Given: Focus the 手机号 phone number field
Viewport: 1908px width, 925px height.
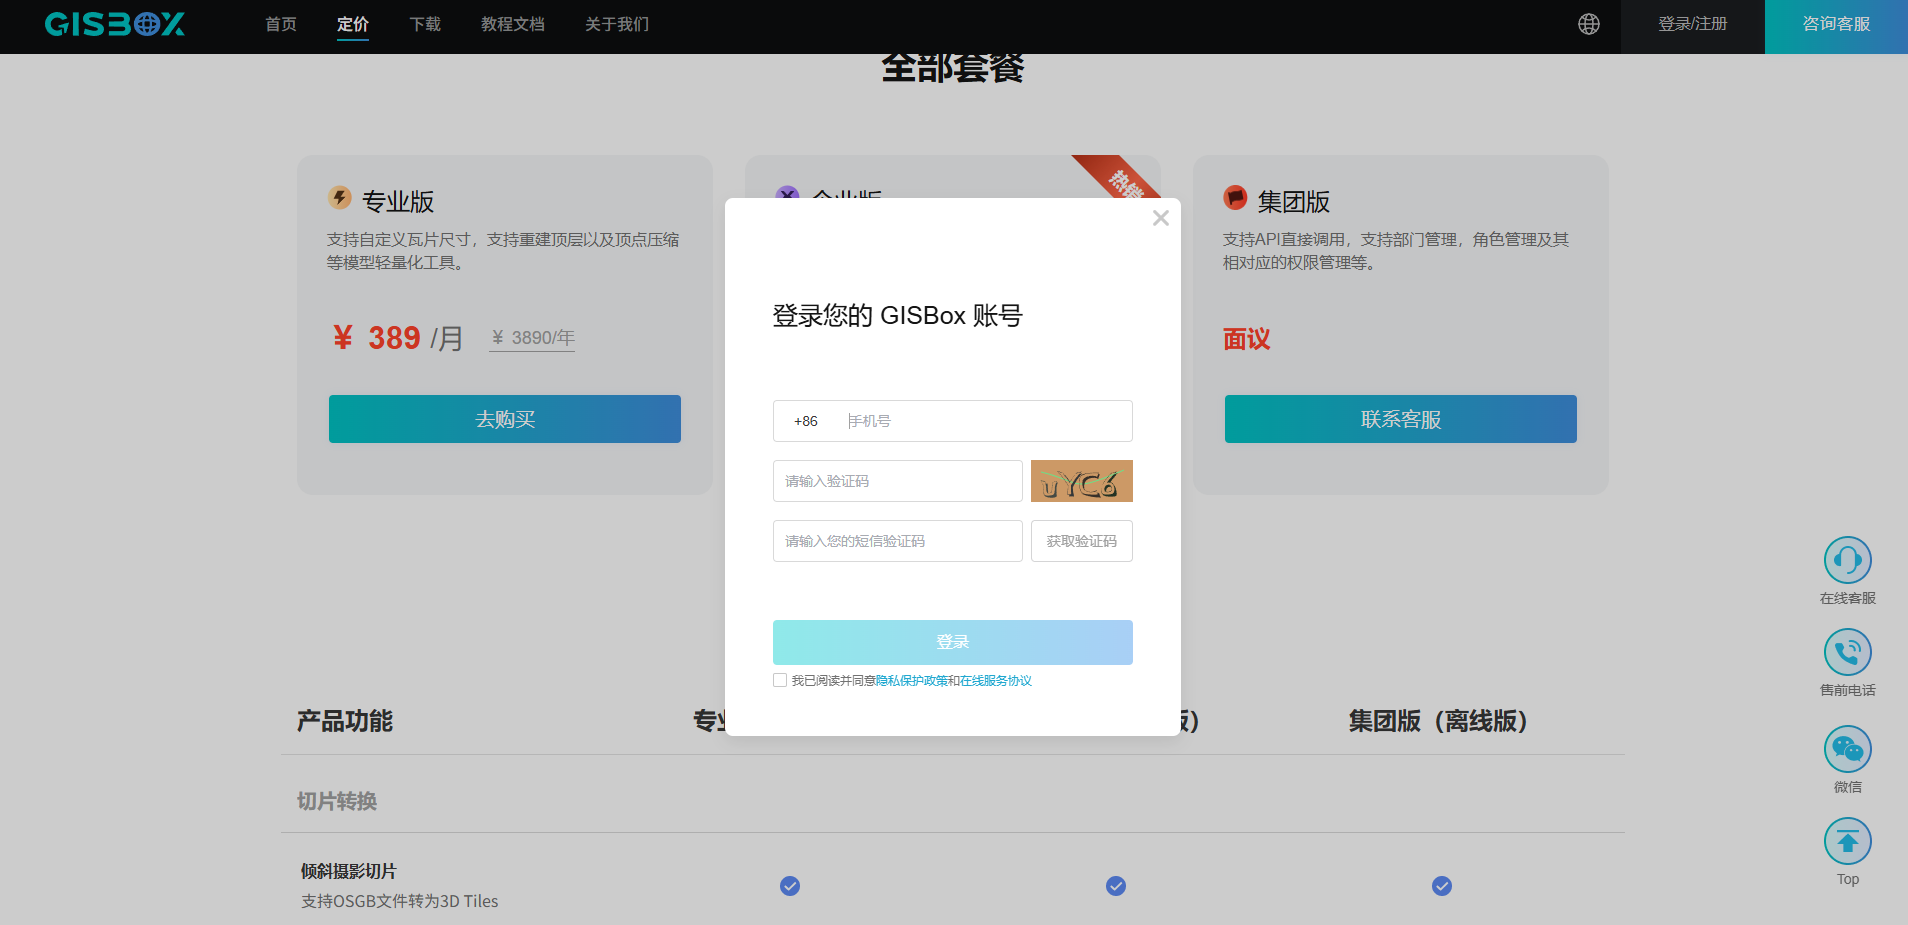Looking at the screenshot, I should 985,421.
